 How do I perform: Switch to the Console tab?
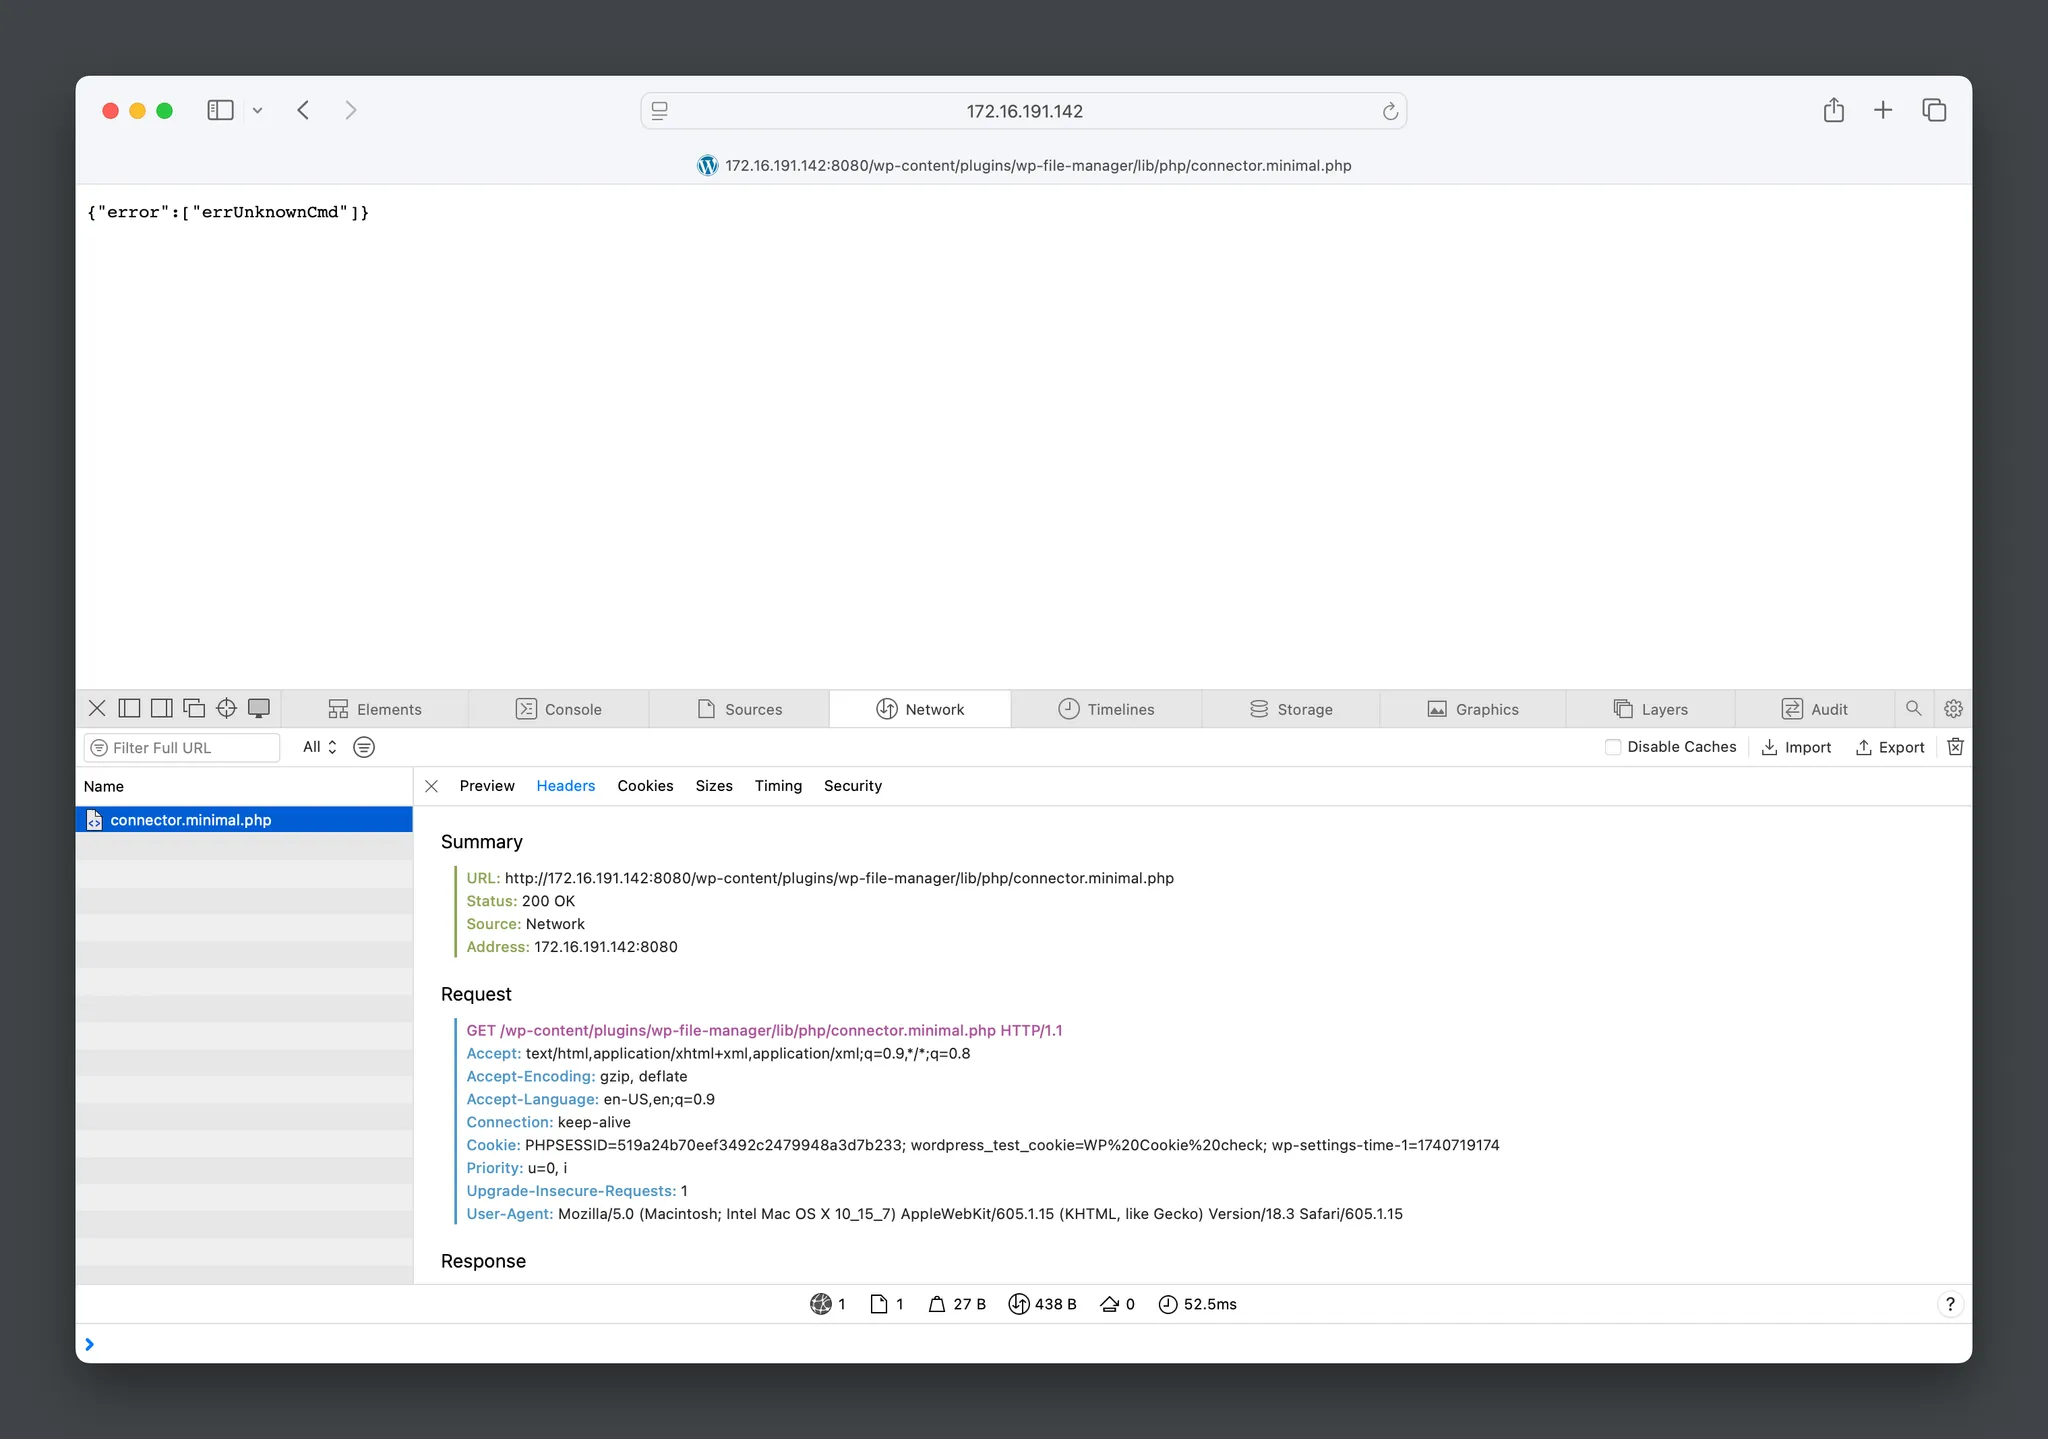[559, 709]
